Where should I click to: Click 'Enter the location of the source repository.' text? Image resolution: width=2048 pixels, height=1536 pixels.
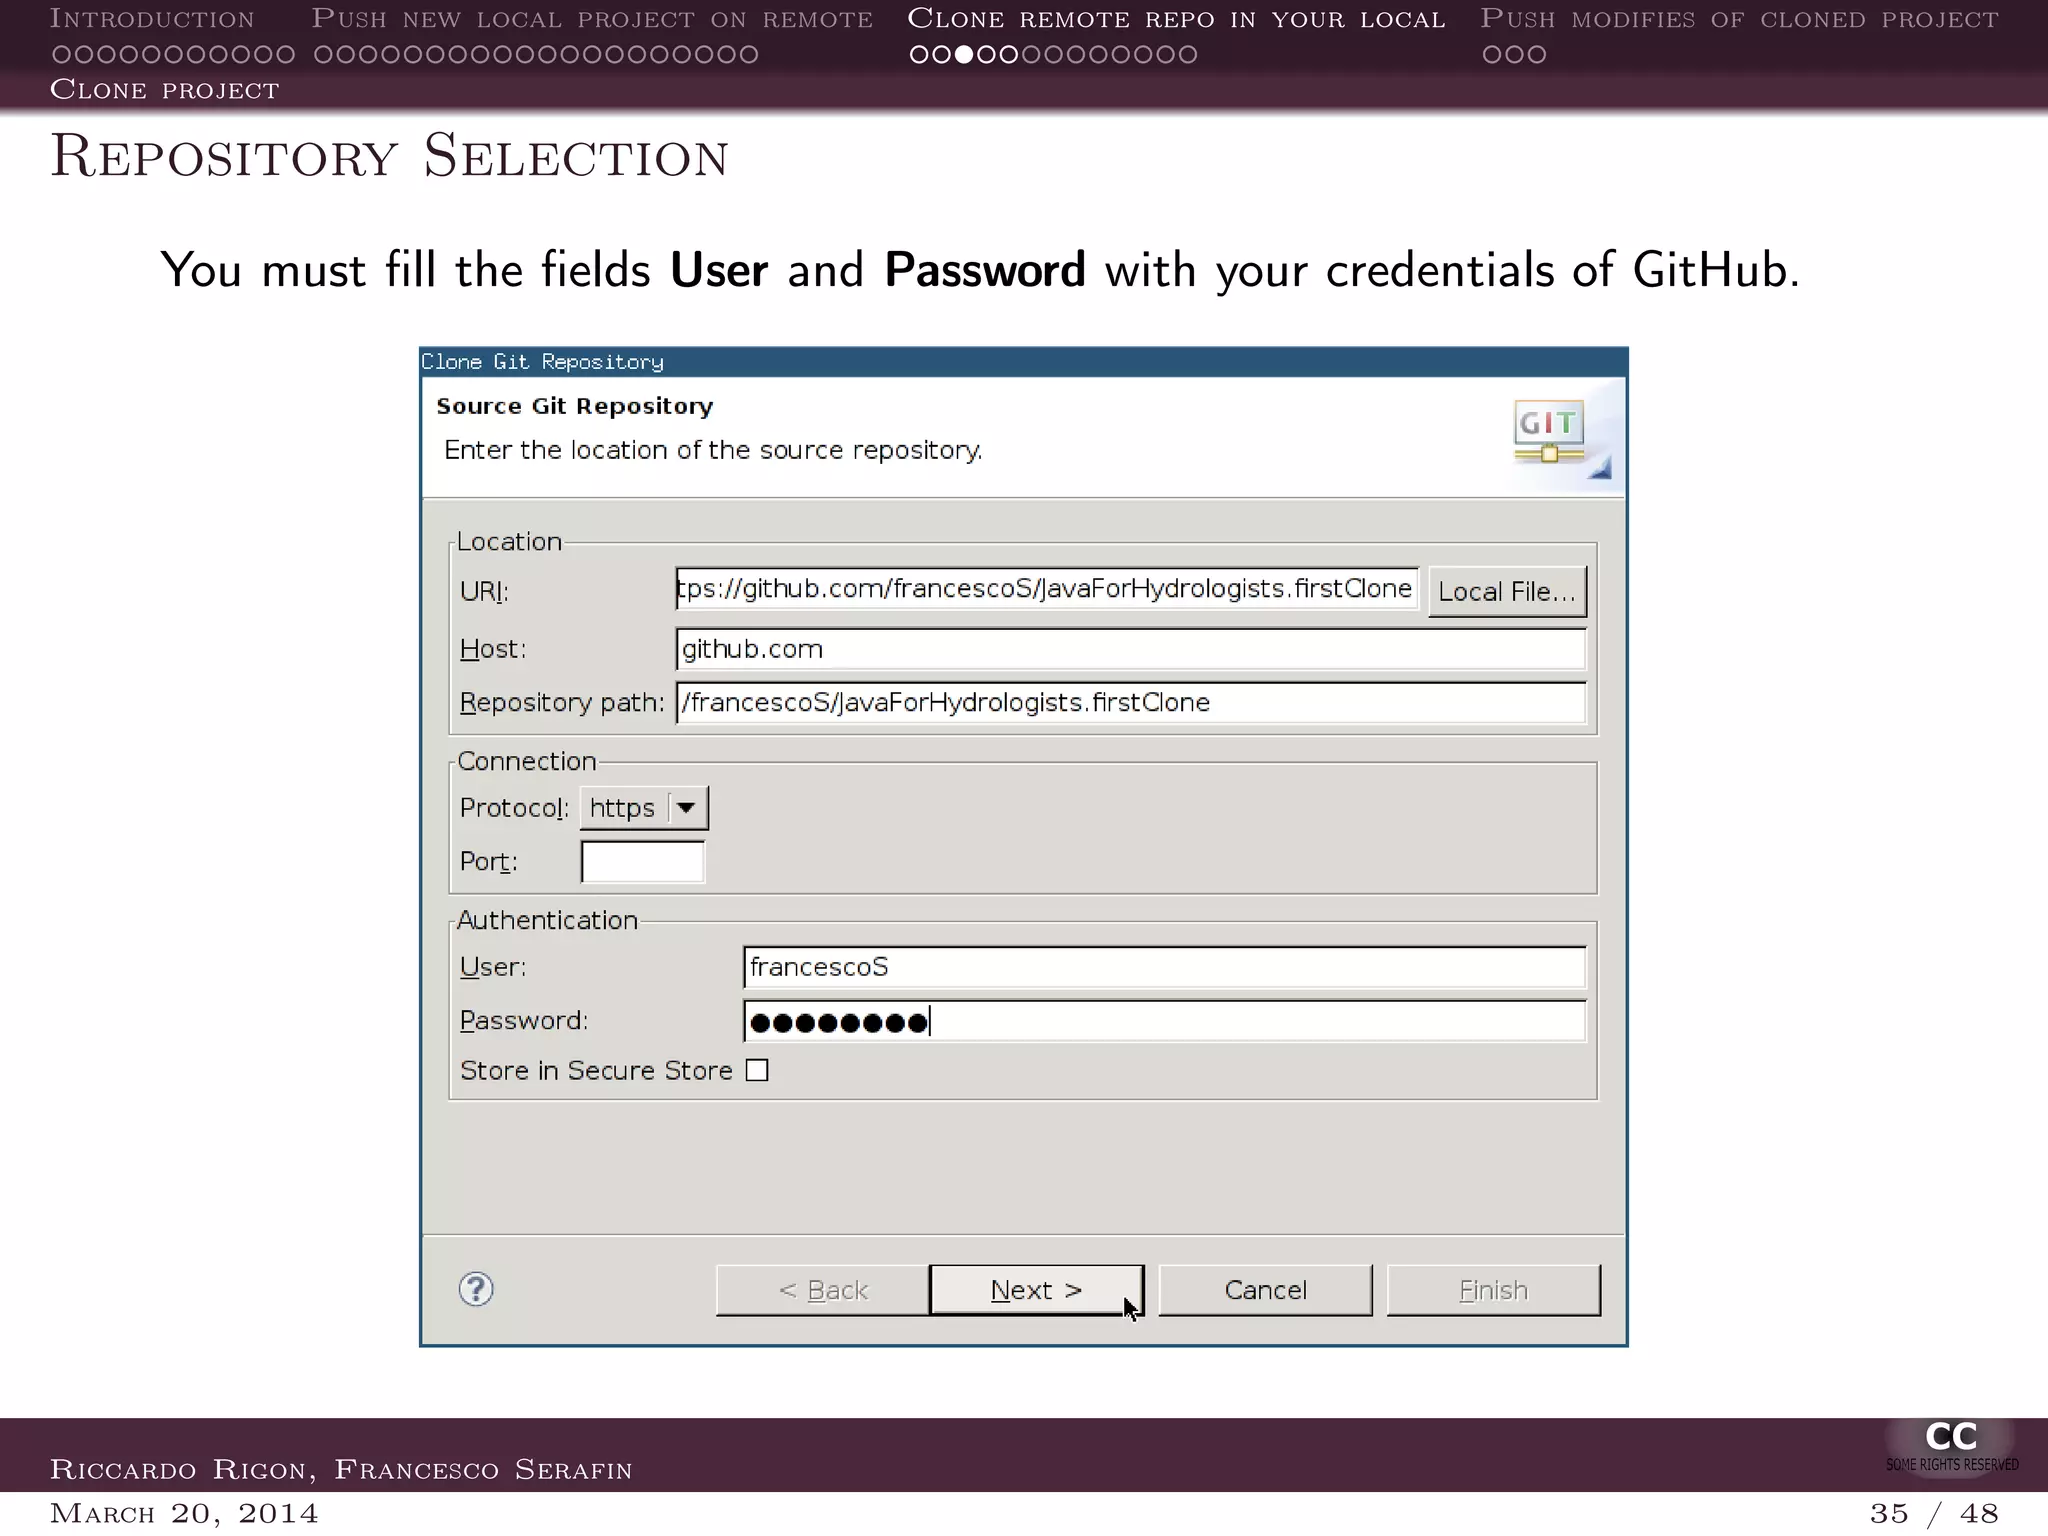(x=713, y=450)
